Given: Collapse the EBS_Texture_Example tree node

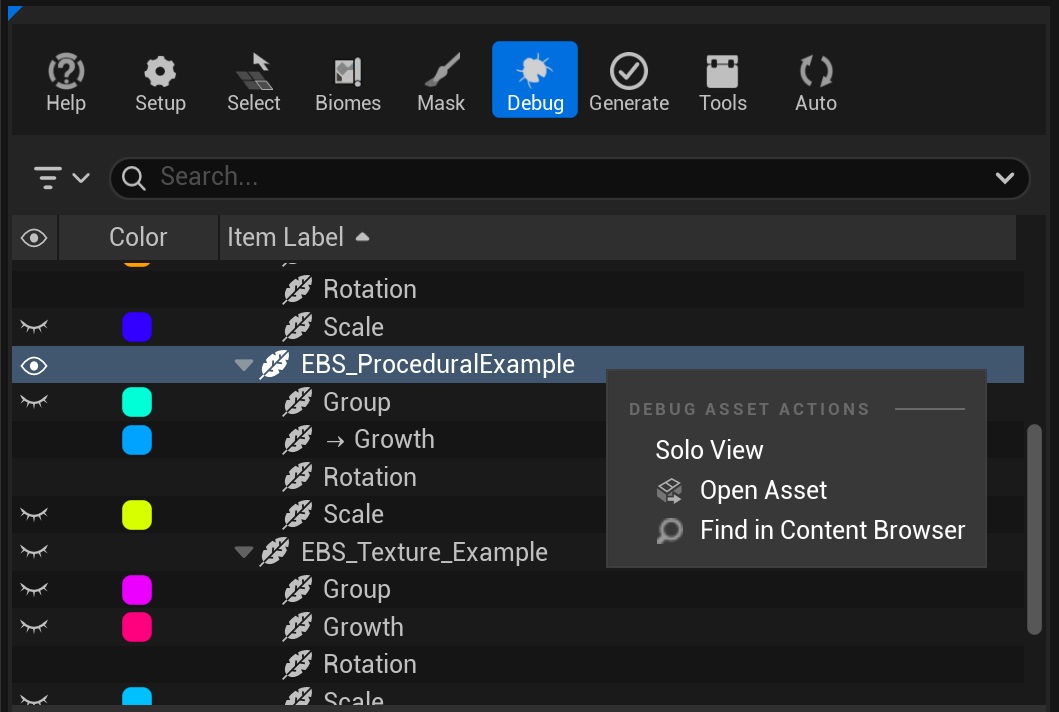Looking at the screenshot, I should (243, 552).
